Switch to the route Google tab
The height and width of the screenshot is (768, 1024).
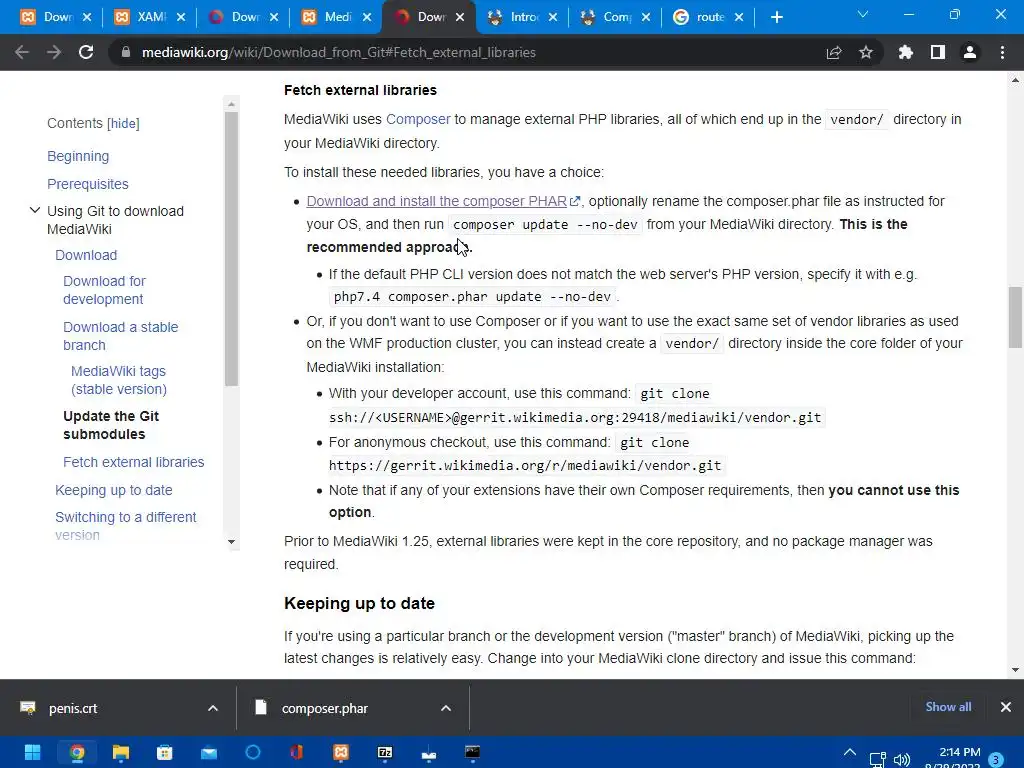click(709, 17)
